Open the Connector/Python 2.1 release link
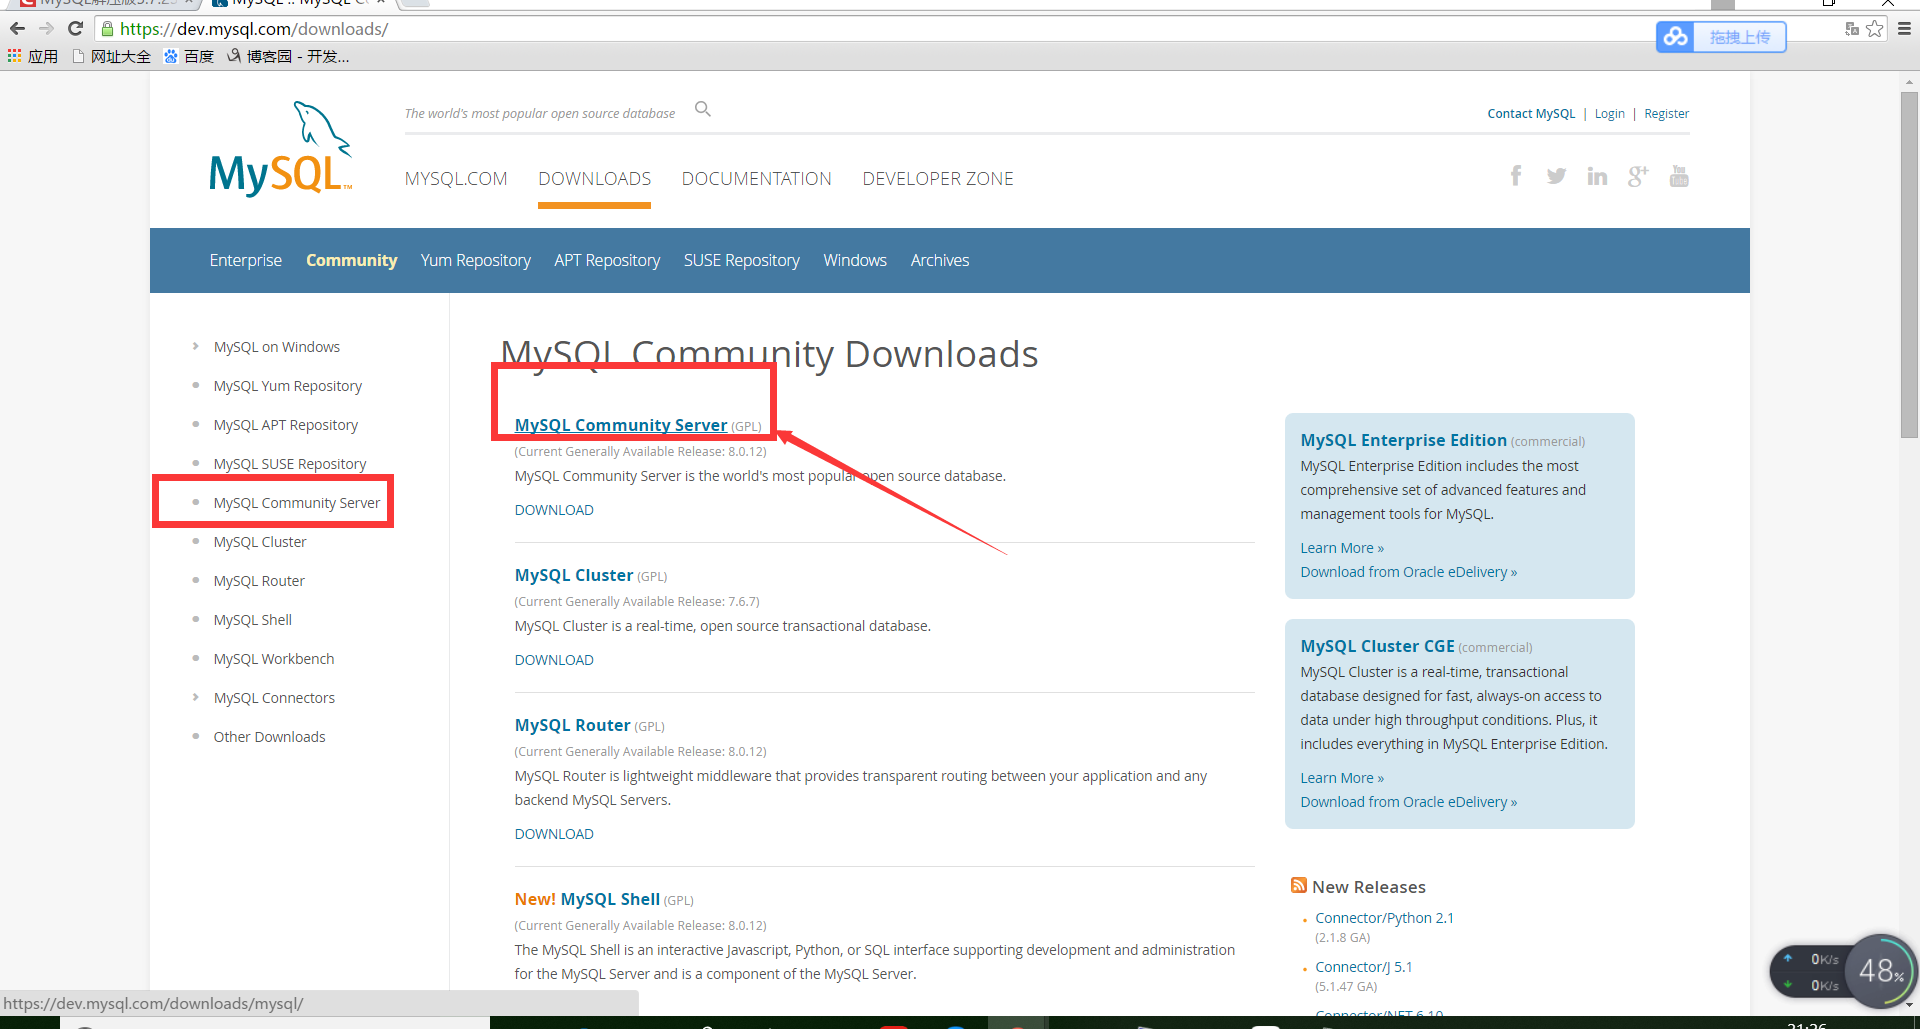The image size is (1920, 1029). [1385, 918]
